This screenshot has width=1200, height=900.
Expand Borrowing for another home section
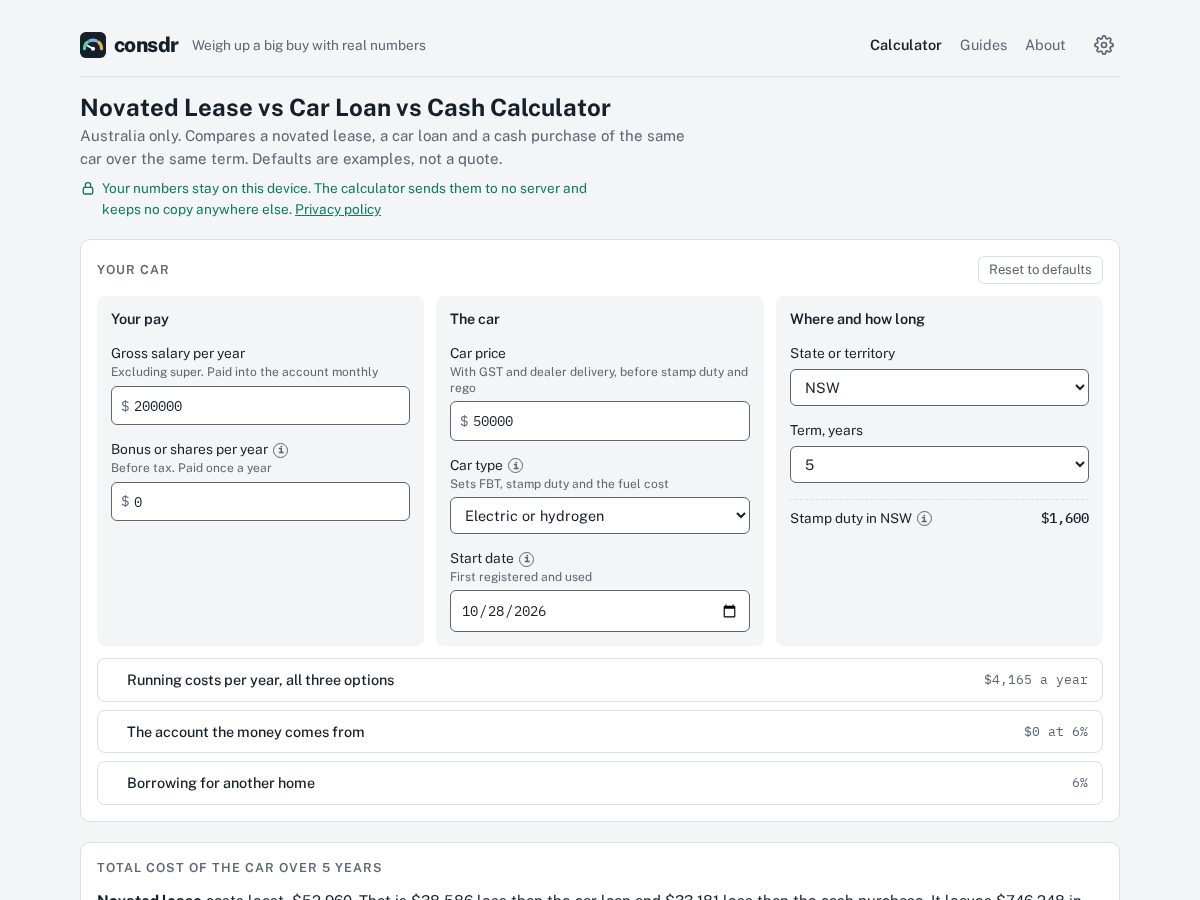pos(600,783)
